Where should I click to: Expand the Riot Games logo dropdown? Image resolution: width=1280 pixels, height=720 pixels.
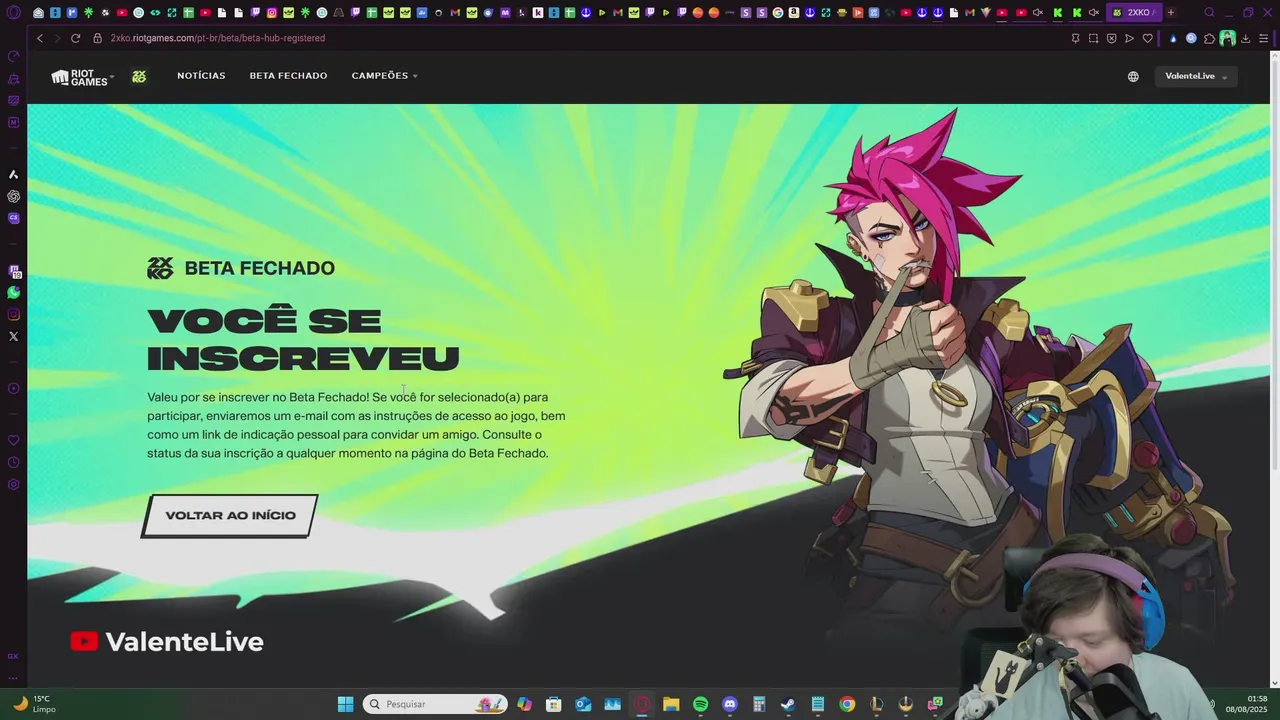(x=83, y=77)
